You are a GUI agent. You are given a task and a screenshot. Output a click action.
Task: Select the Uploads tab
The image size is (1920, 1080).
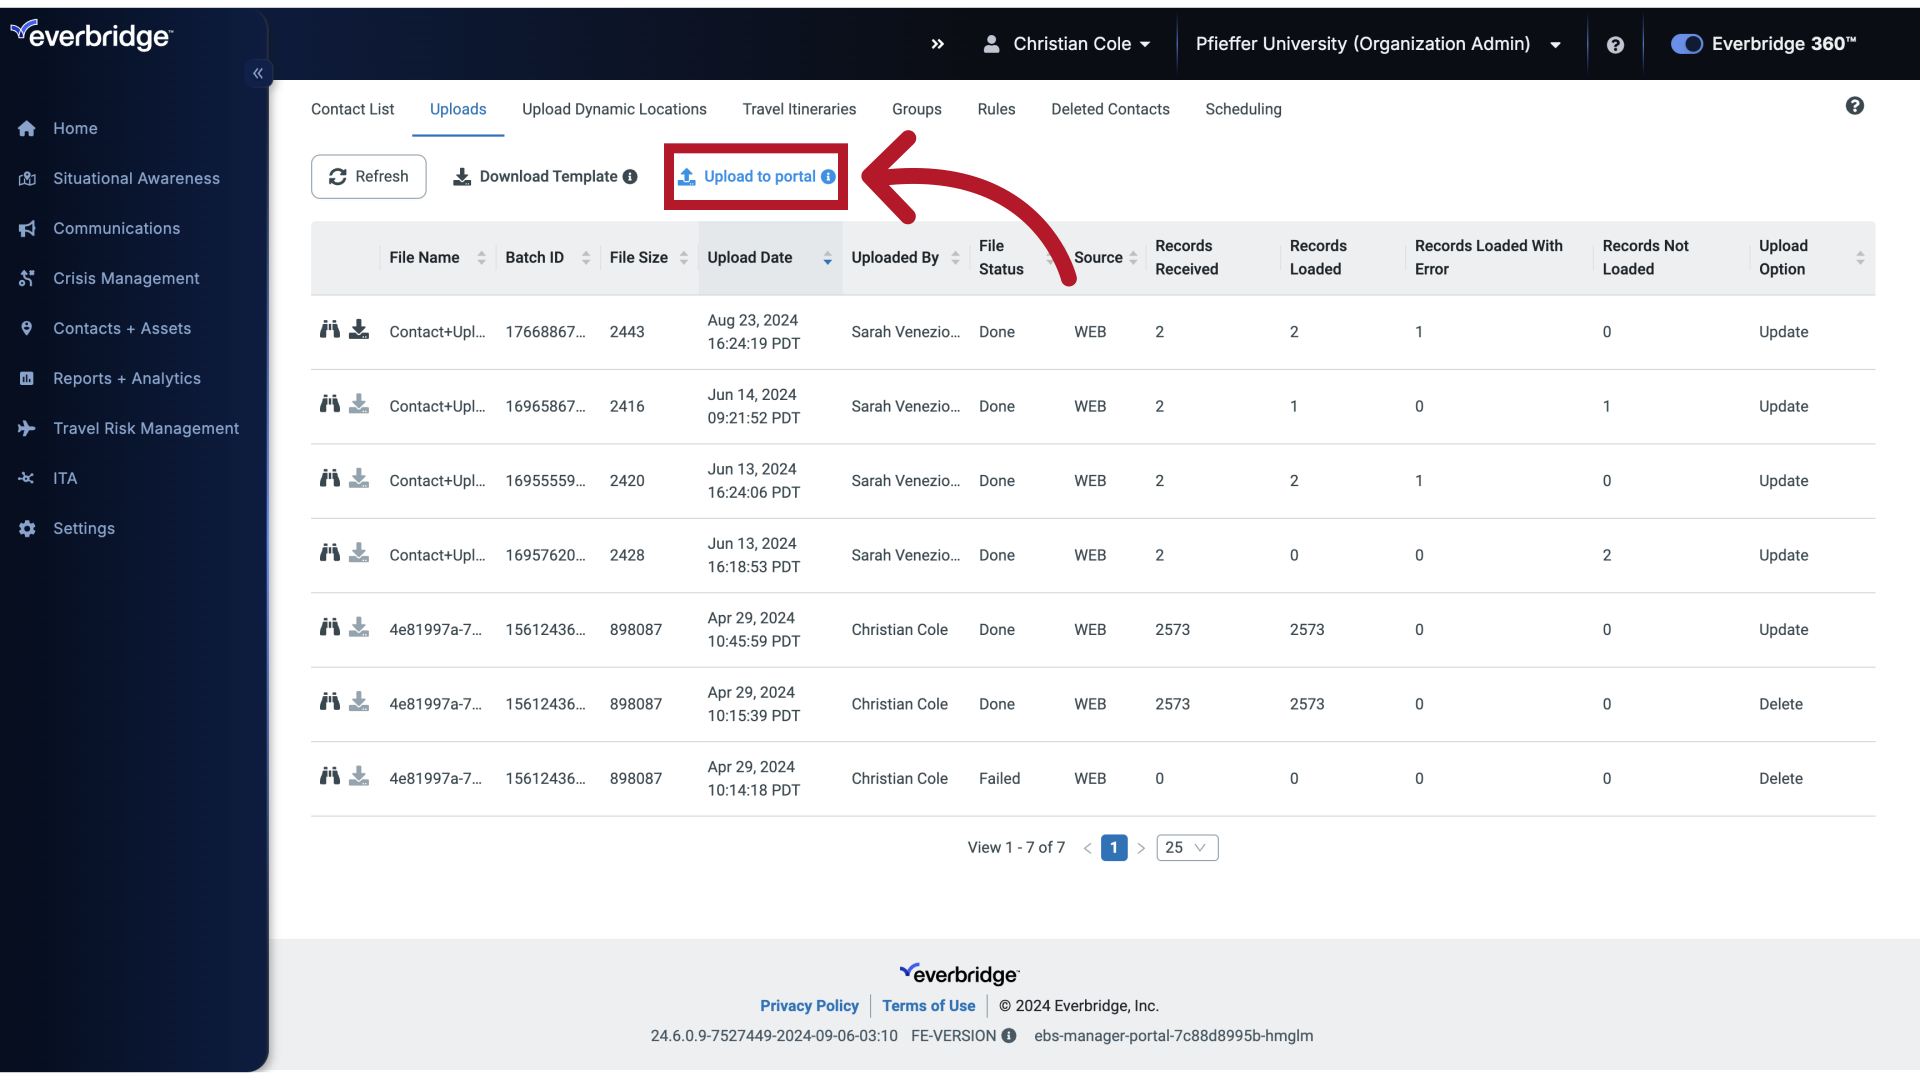pos(458,108)
